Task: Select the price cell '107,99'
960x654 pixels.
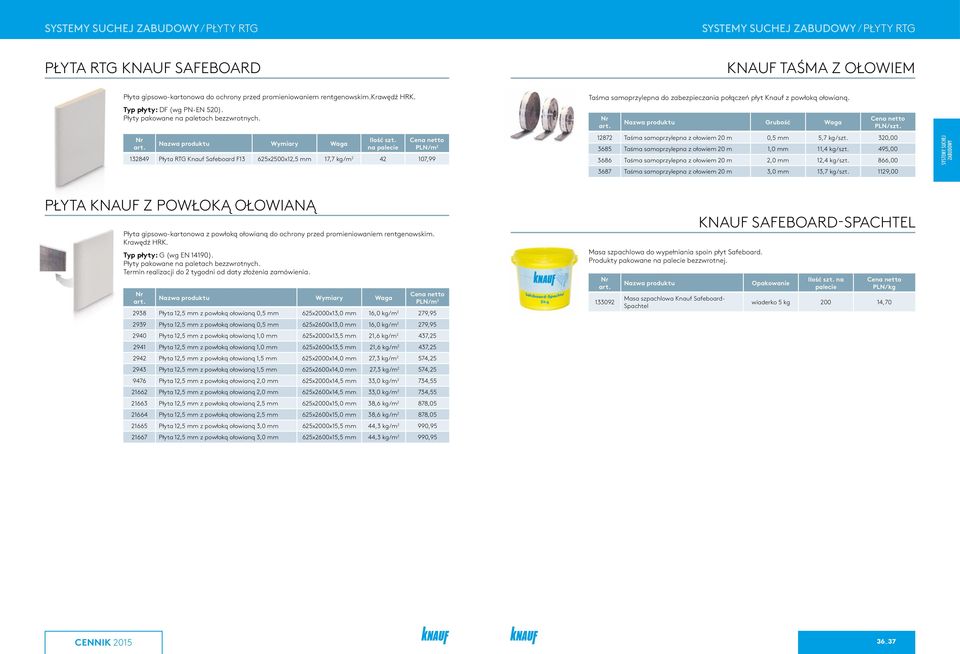Action: pyautogui.click(x=427, y=159)
